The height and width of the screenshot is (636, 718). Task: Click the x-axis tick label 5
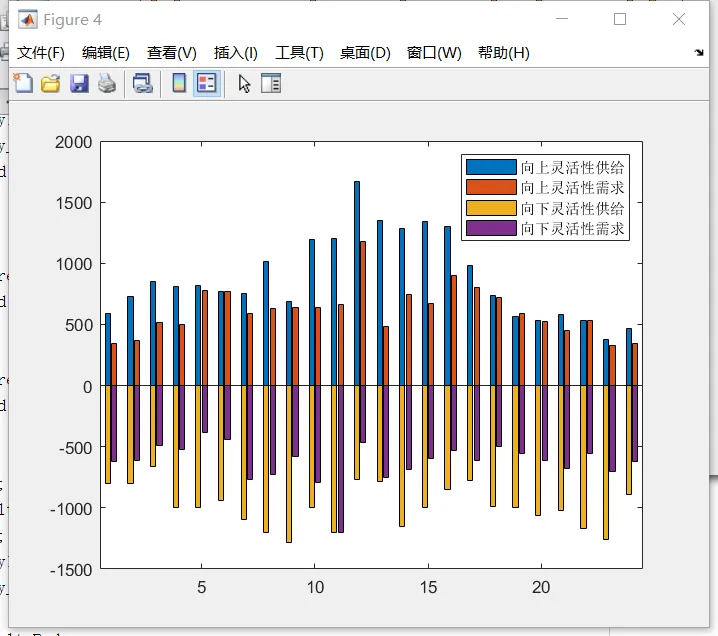[x=201, y=587]
